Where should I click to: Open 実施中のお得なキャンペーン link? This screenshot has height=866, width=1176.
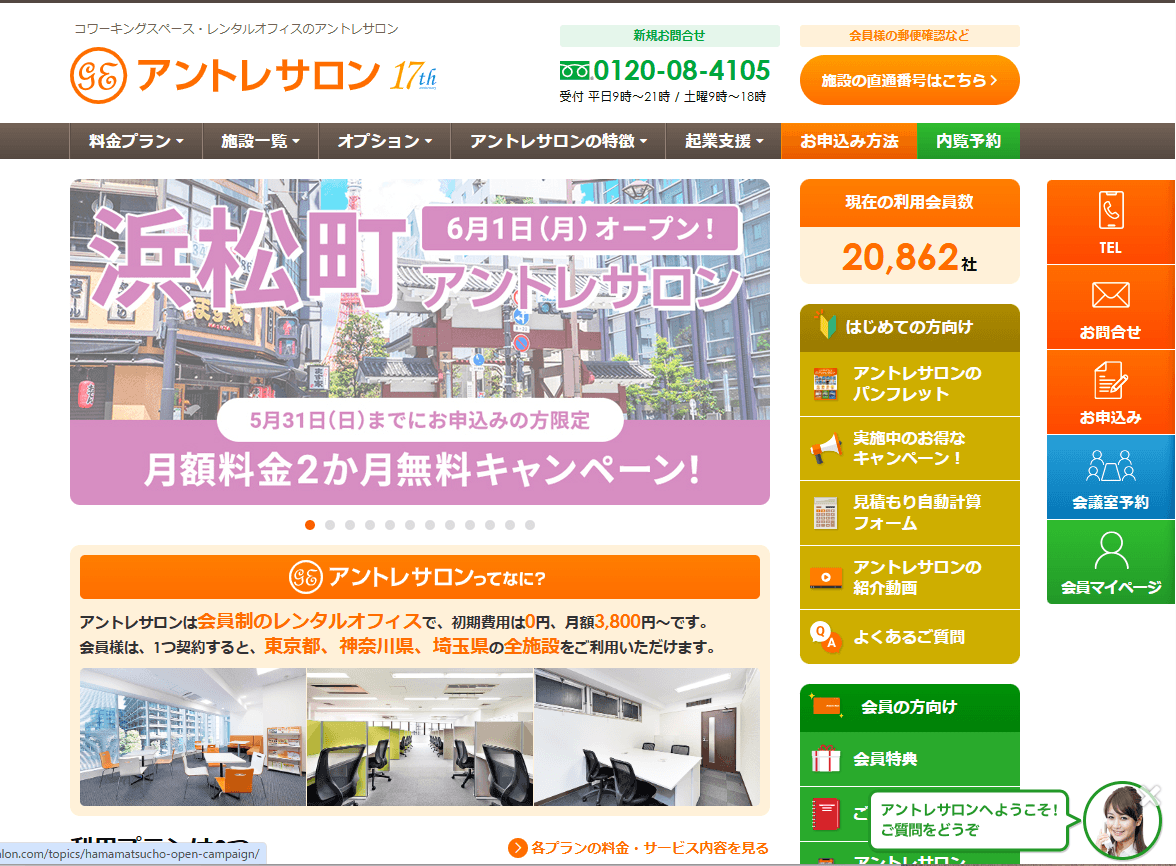(x=910, y=448)
